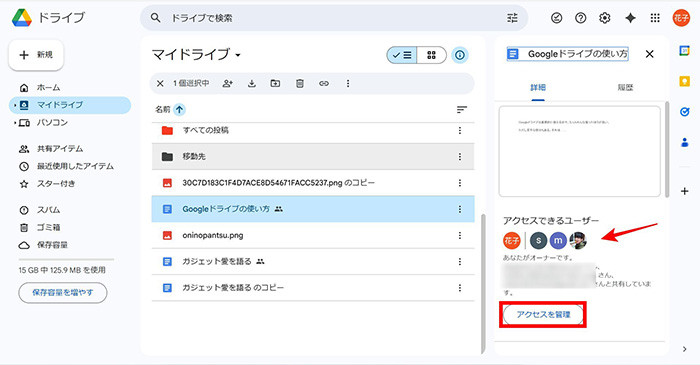Click the 's' shared user avatar
The width and height of the screenshot is (700, 365).
click(538, 241)
